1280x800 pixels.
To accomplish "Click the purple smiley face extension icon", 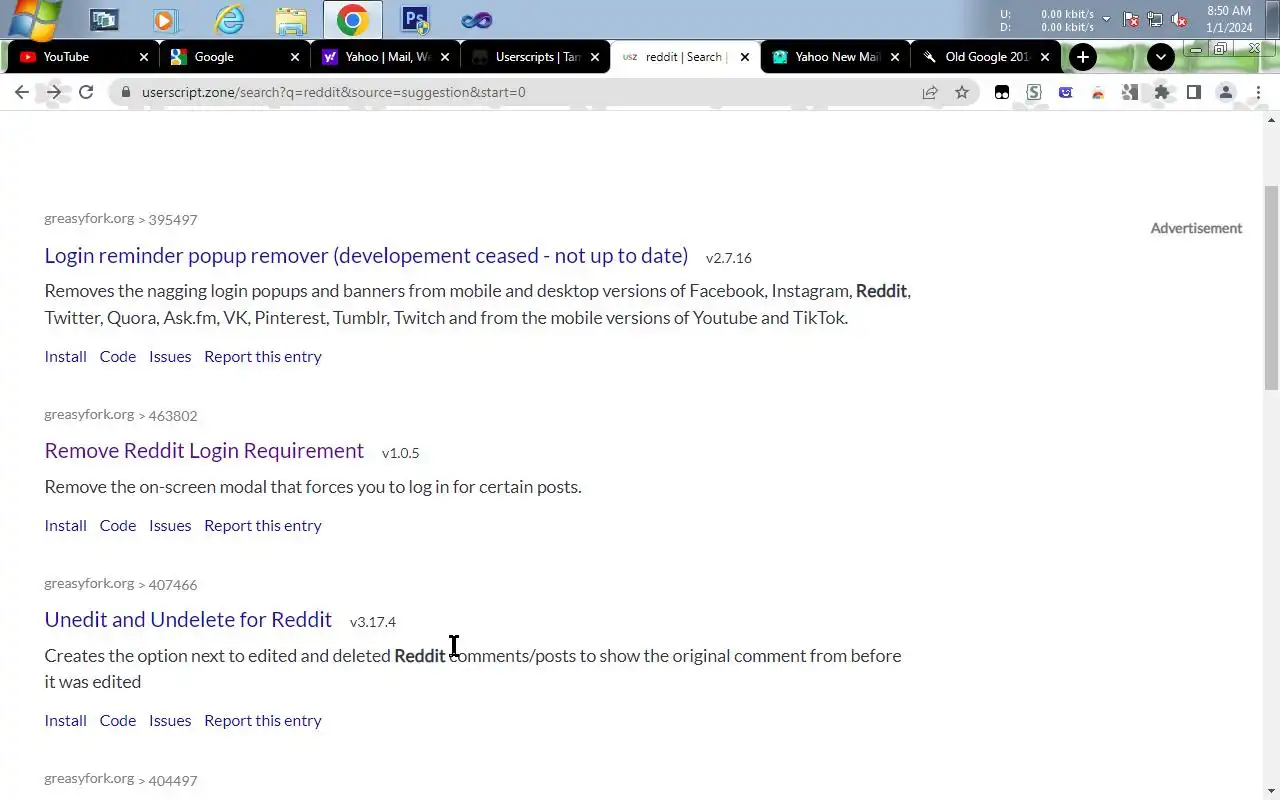I will (x=1066, y=92).
